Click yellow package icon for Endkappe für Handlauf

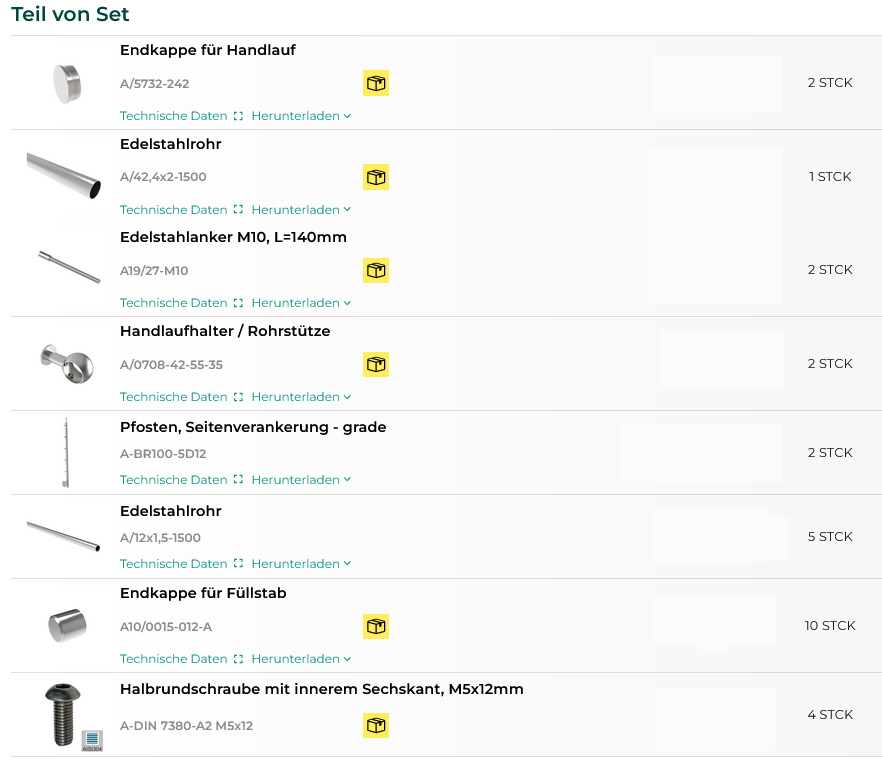376,83
